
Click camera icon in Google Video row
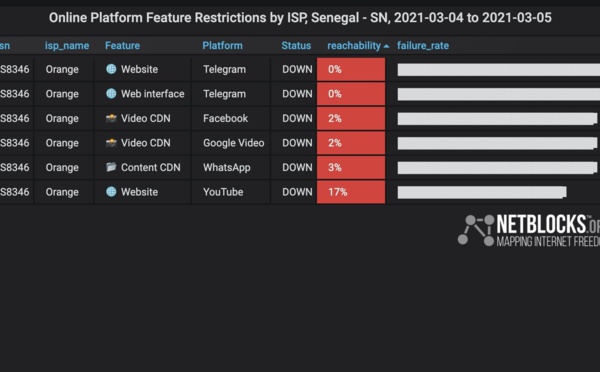click(111, 143)
